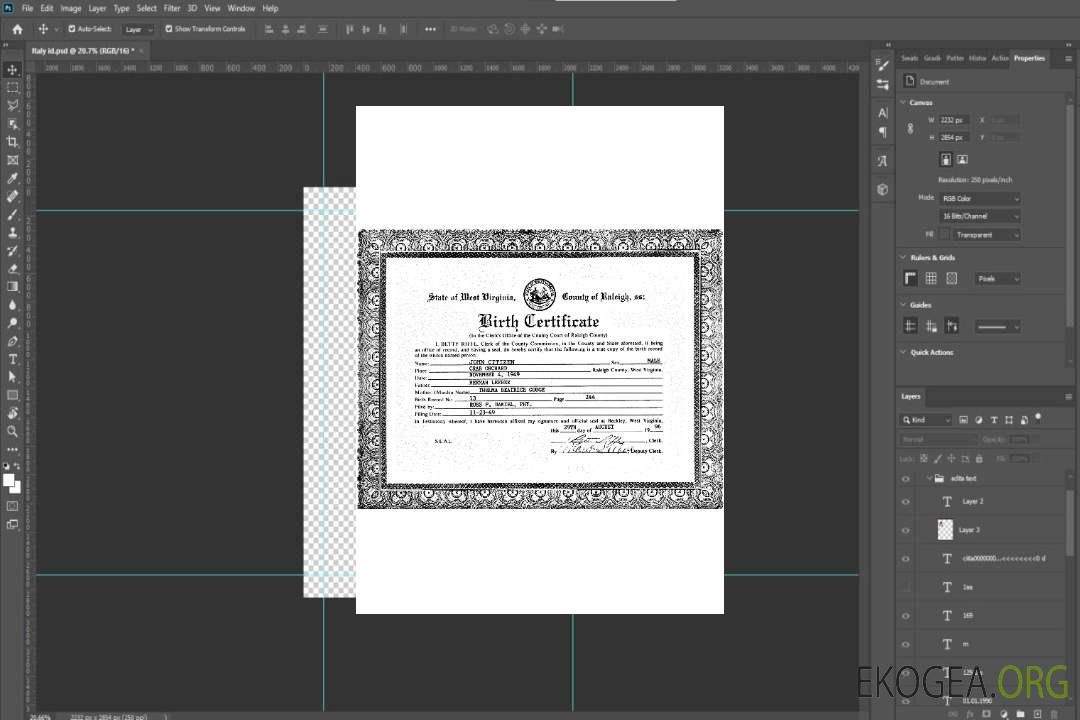
Task: Open the Pixels ruler units dropdown
Action: click(x=997, y=279)
